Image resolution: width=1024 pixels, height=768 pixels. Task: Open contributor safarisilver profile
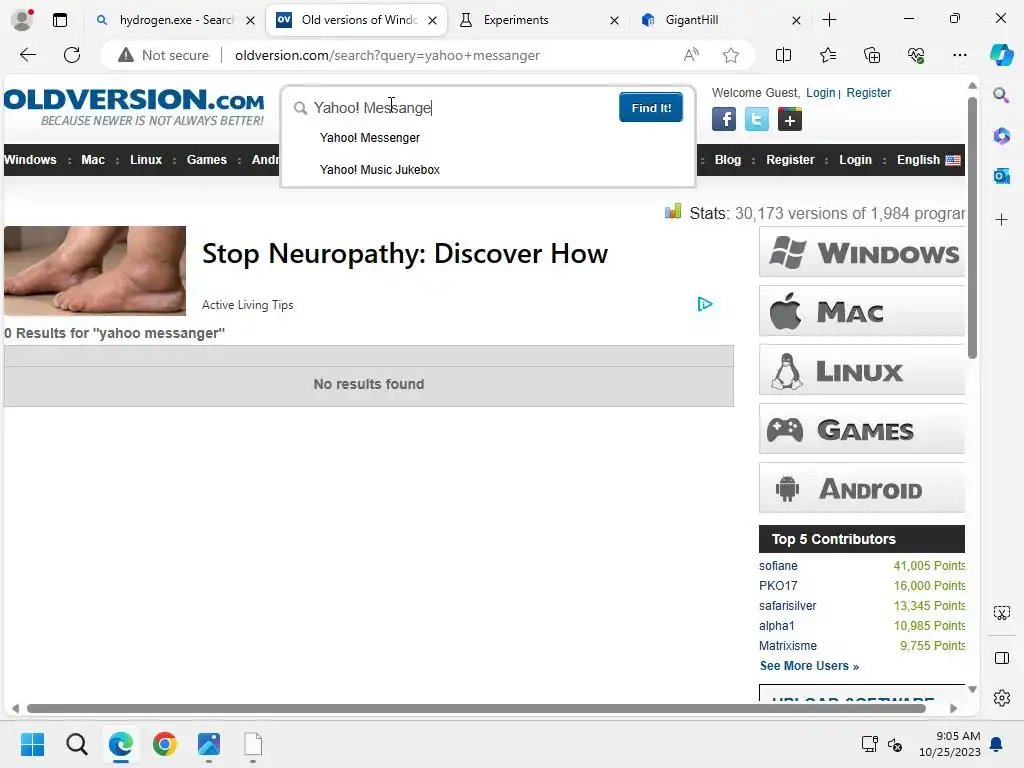[x=788, y=605]
